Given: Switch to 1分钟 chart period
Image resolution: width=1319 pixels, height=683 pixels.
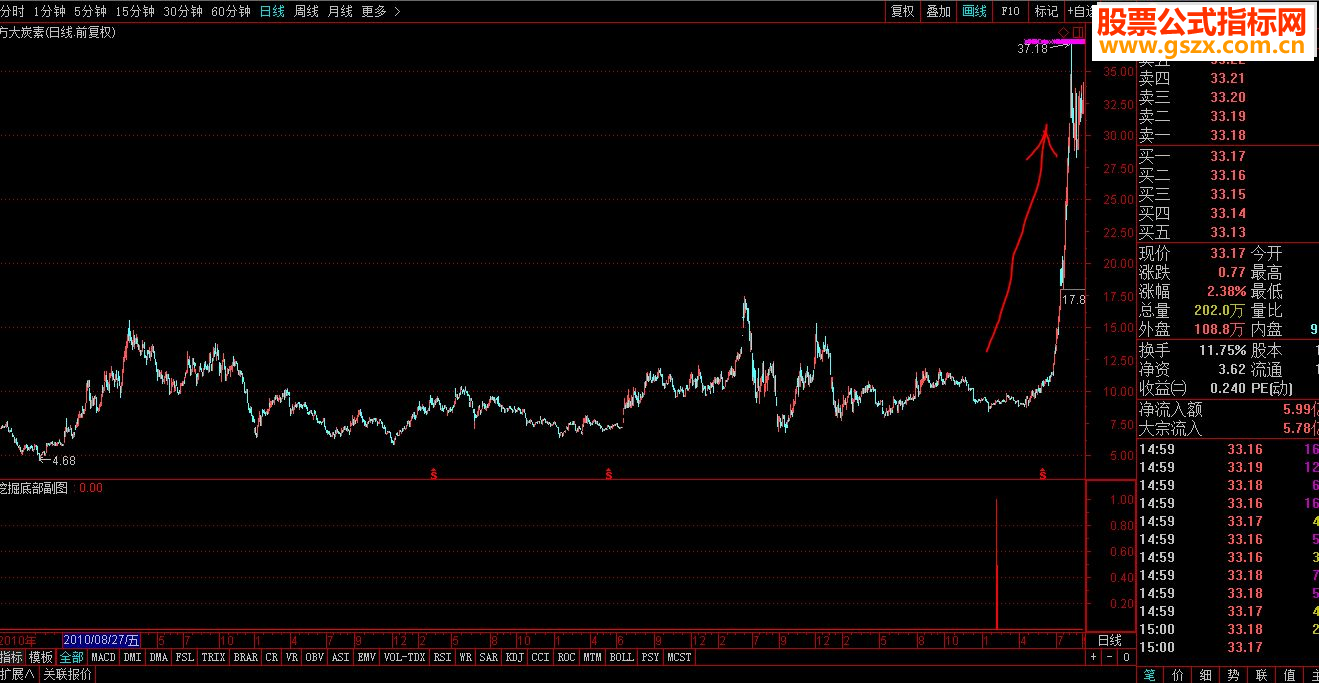Looking at the screenshot, I should [x=50, y=11].
